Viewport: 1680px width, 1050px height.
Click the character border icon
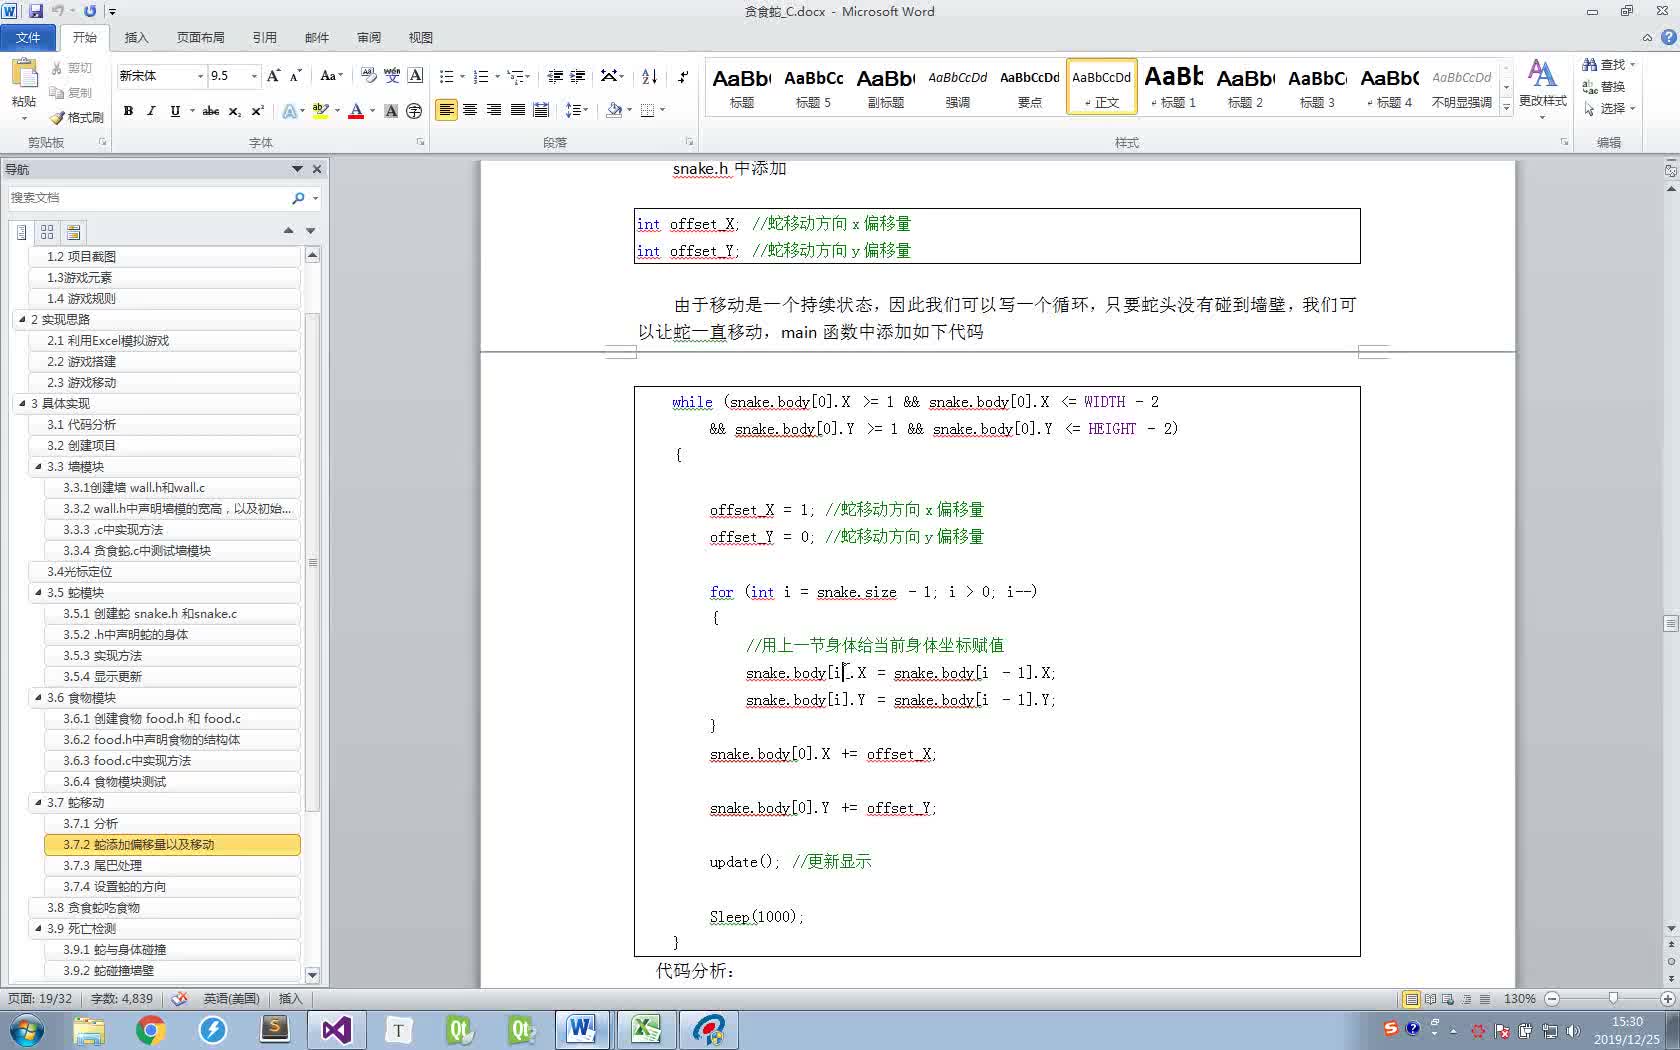pos(416,76)
